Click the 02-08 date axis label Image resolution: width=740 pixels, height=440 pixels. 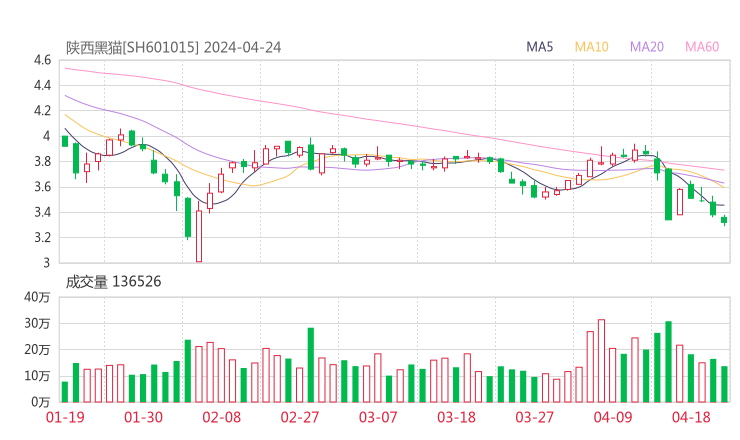click(x=222, y=417)
